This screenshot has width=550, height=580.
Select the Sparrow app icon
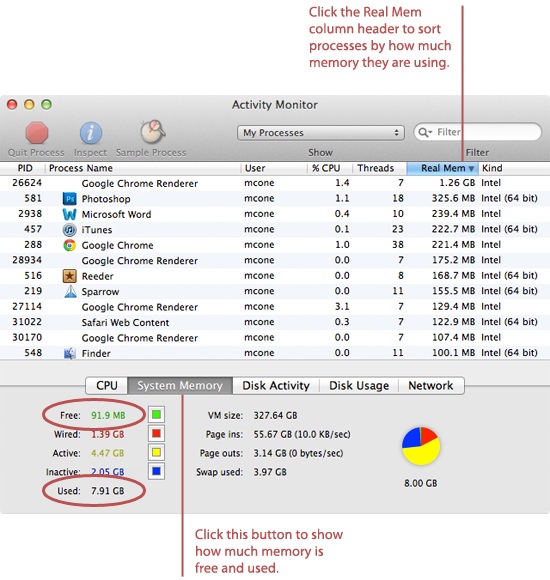tap(70, 291)
